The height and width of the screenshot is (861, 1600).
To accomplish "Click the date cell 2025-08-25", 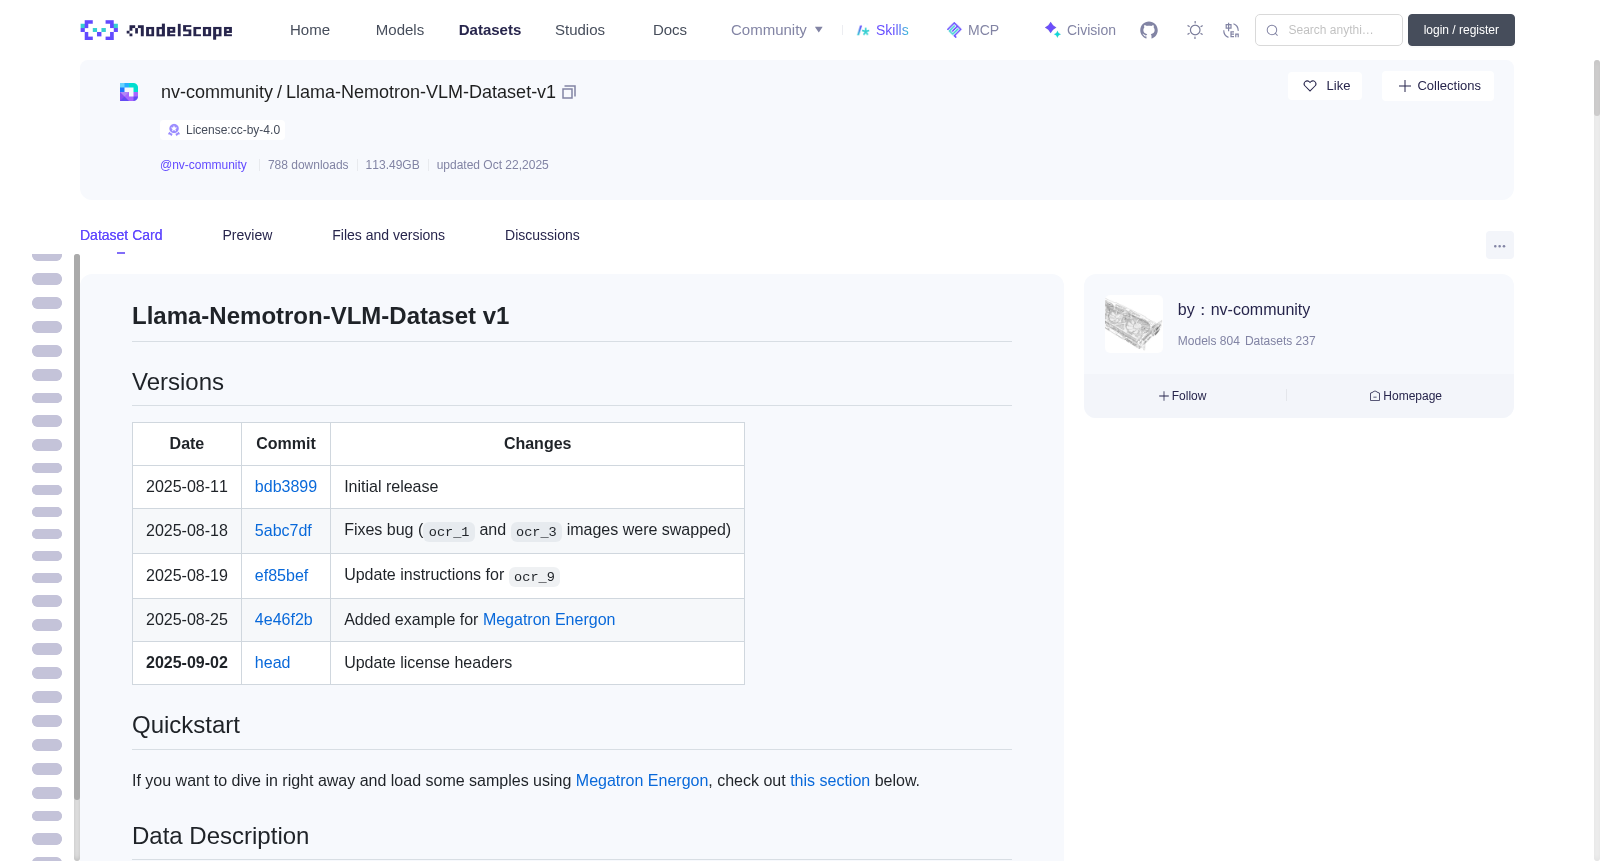I will click(x=187, y=620).
